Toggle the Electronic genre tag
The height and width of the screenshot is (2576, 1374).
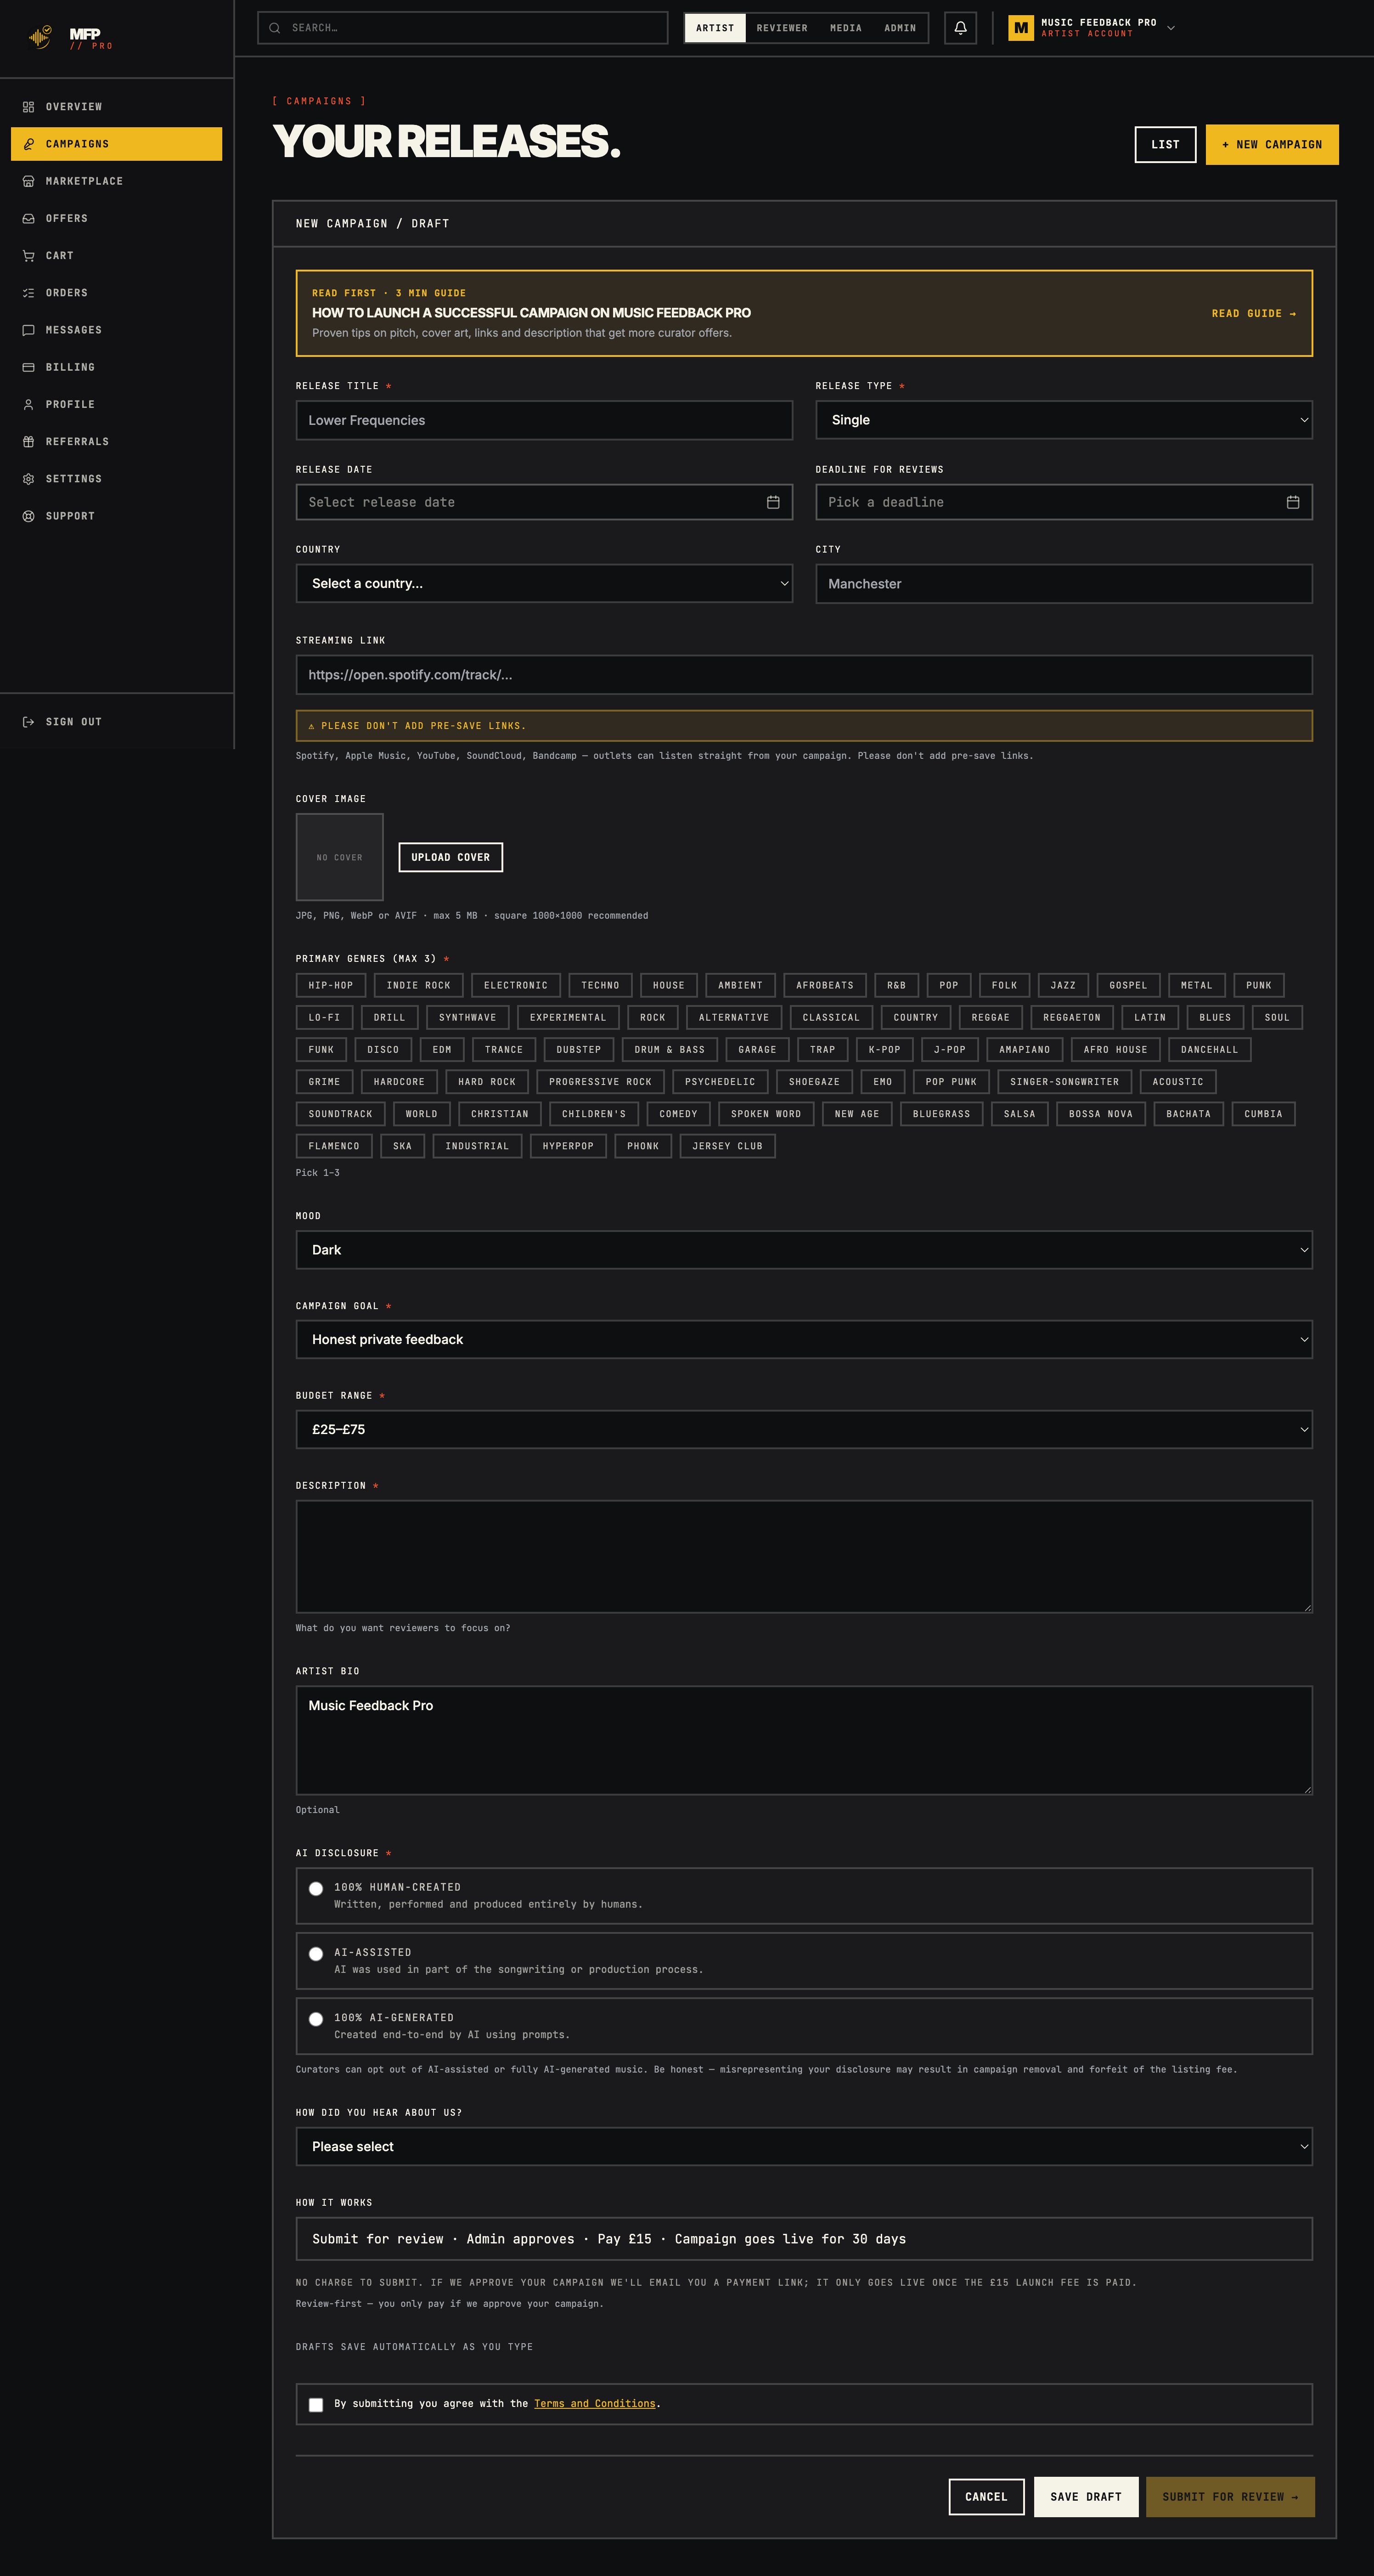(x=516, y=985)
